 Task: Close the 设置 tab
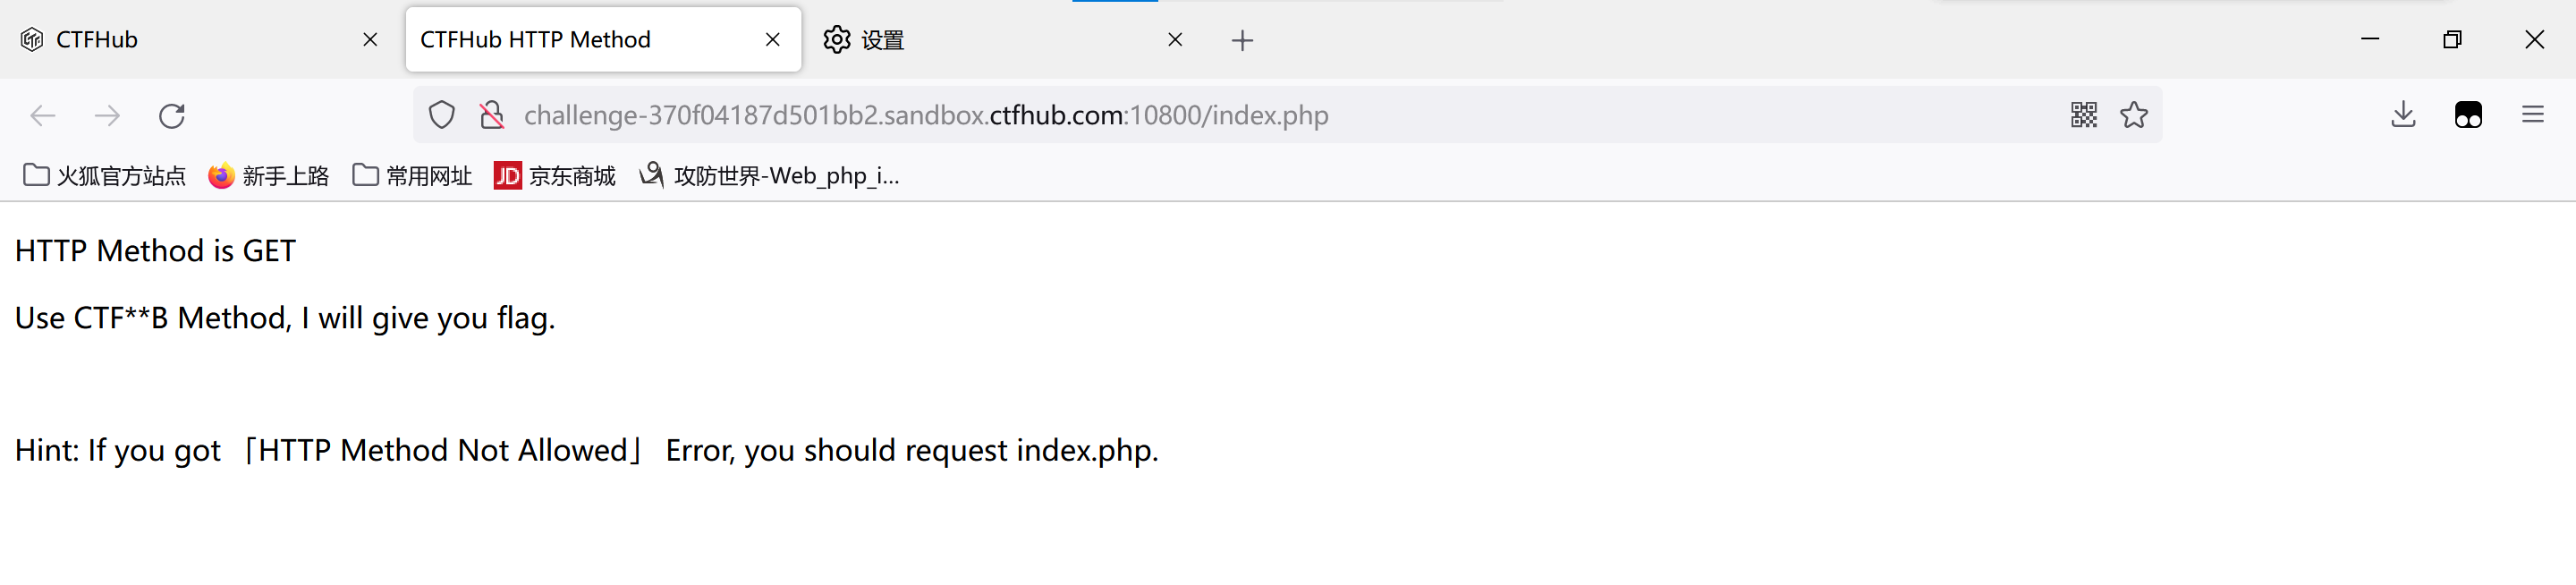tap(1175, 40)
